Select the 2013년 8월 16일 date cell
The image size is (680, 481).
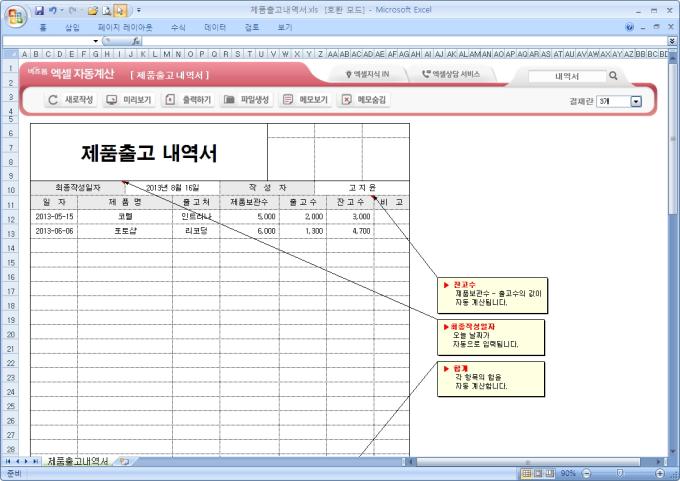(172, 188)
